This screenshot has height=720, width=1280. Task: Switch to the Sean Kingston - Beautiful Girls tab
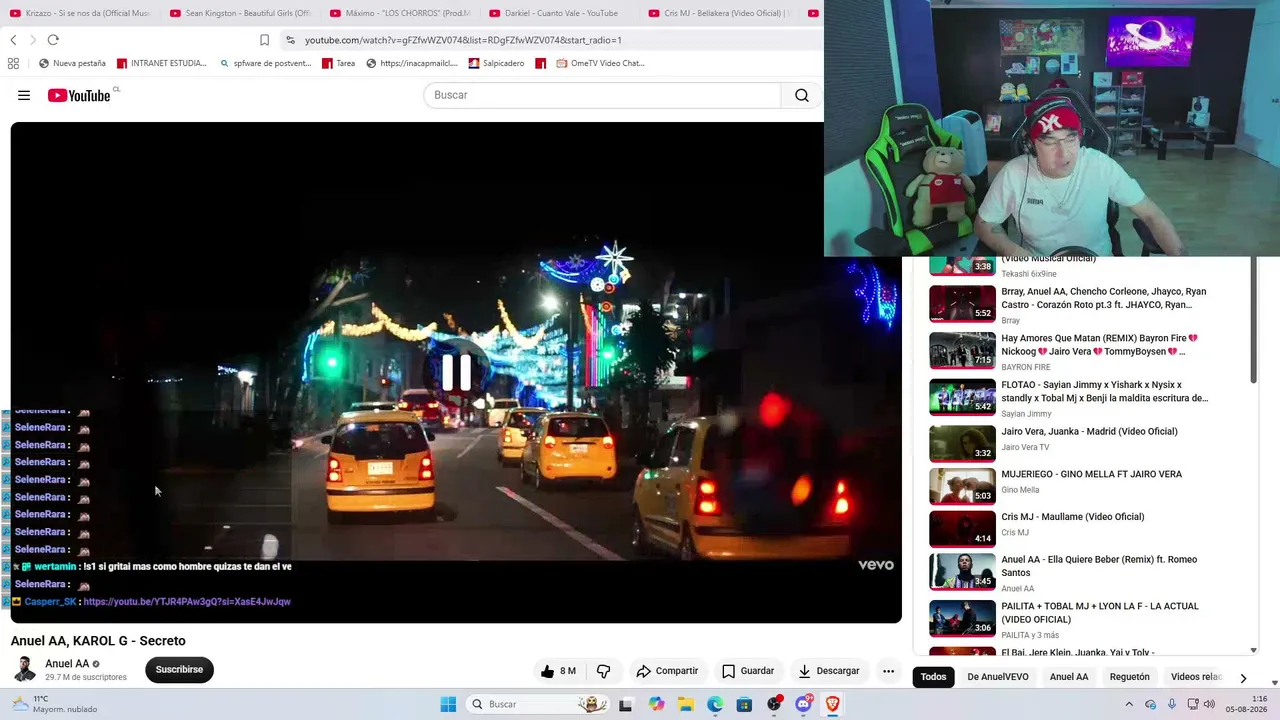coord(240,13)
